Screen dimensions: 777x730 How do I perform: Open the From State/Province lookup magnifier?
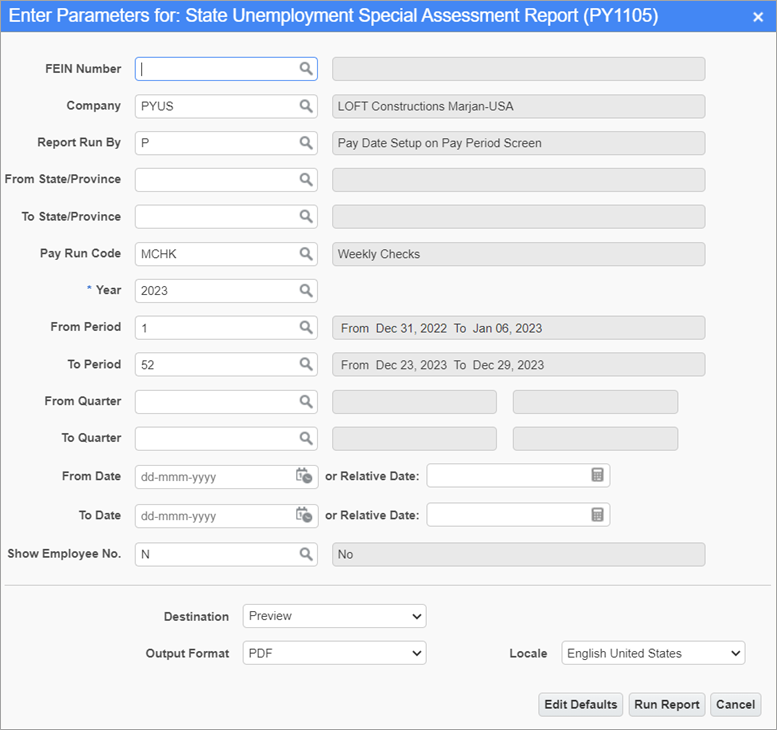[x=306, y=179]
